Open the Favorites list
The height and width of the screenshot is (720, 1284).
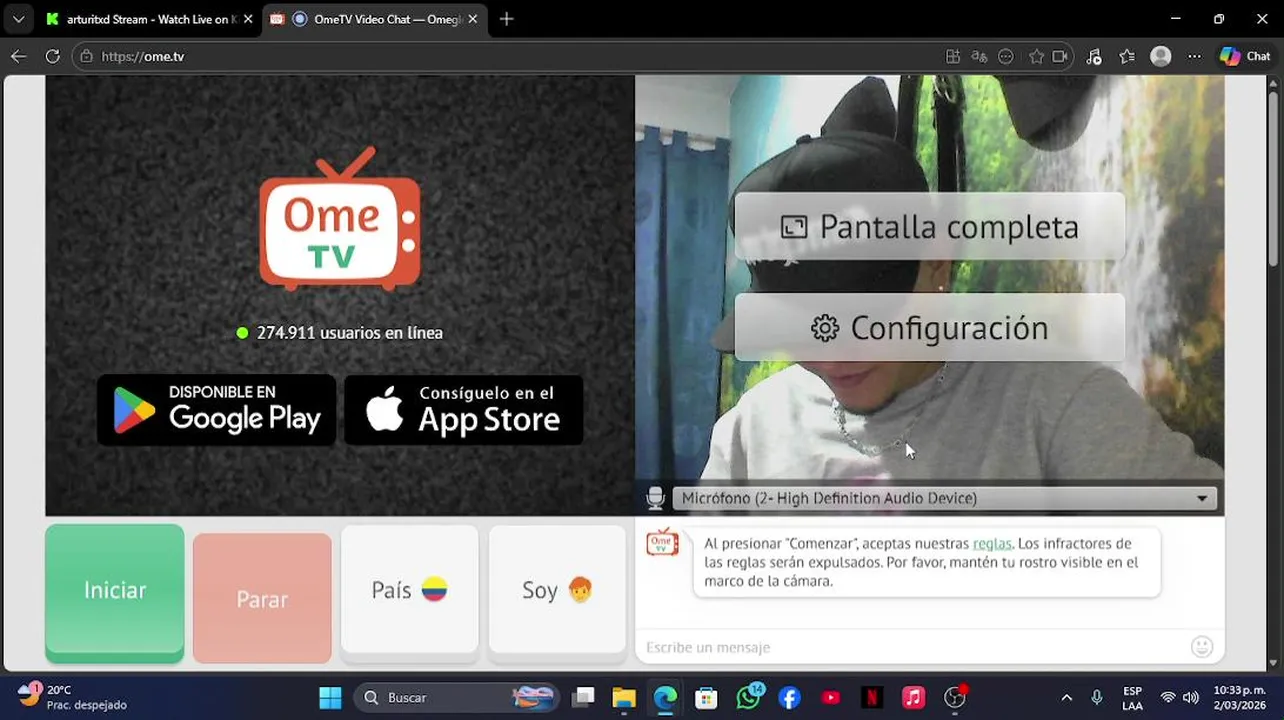click(x=1127, y=56)
